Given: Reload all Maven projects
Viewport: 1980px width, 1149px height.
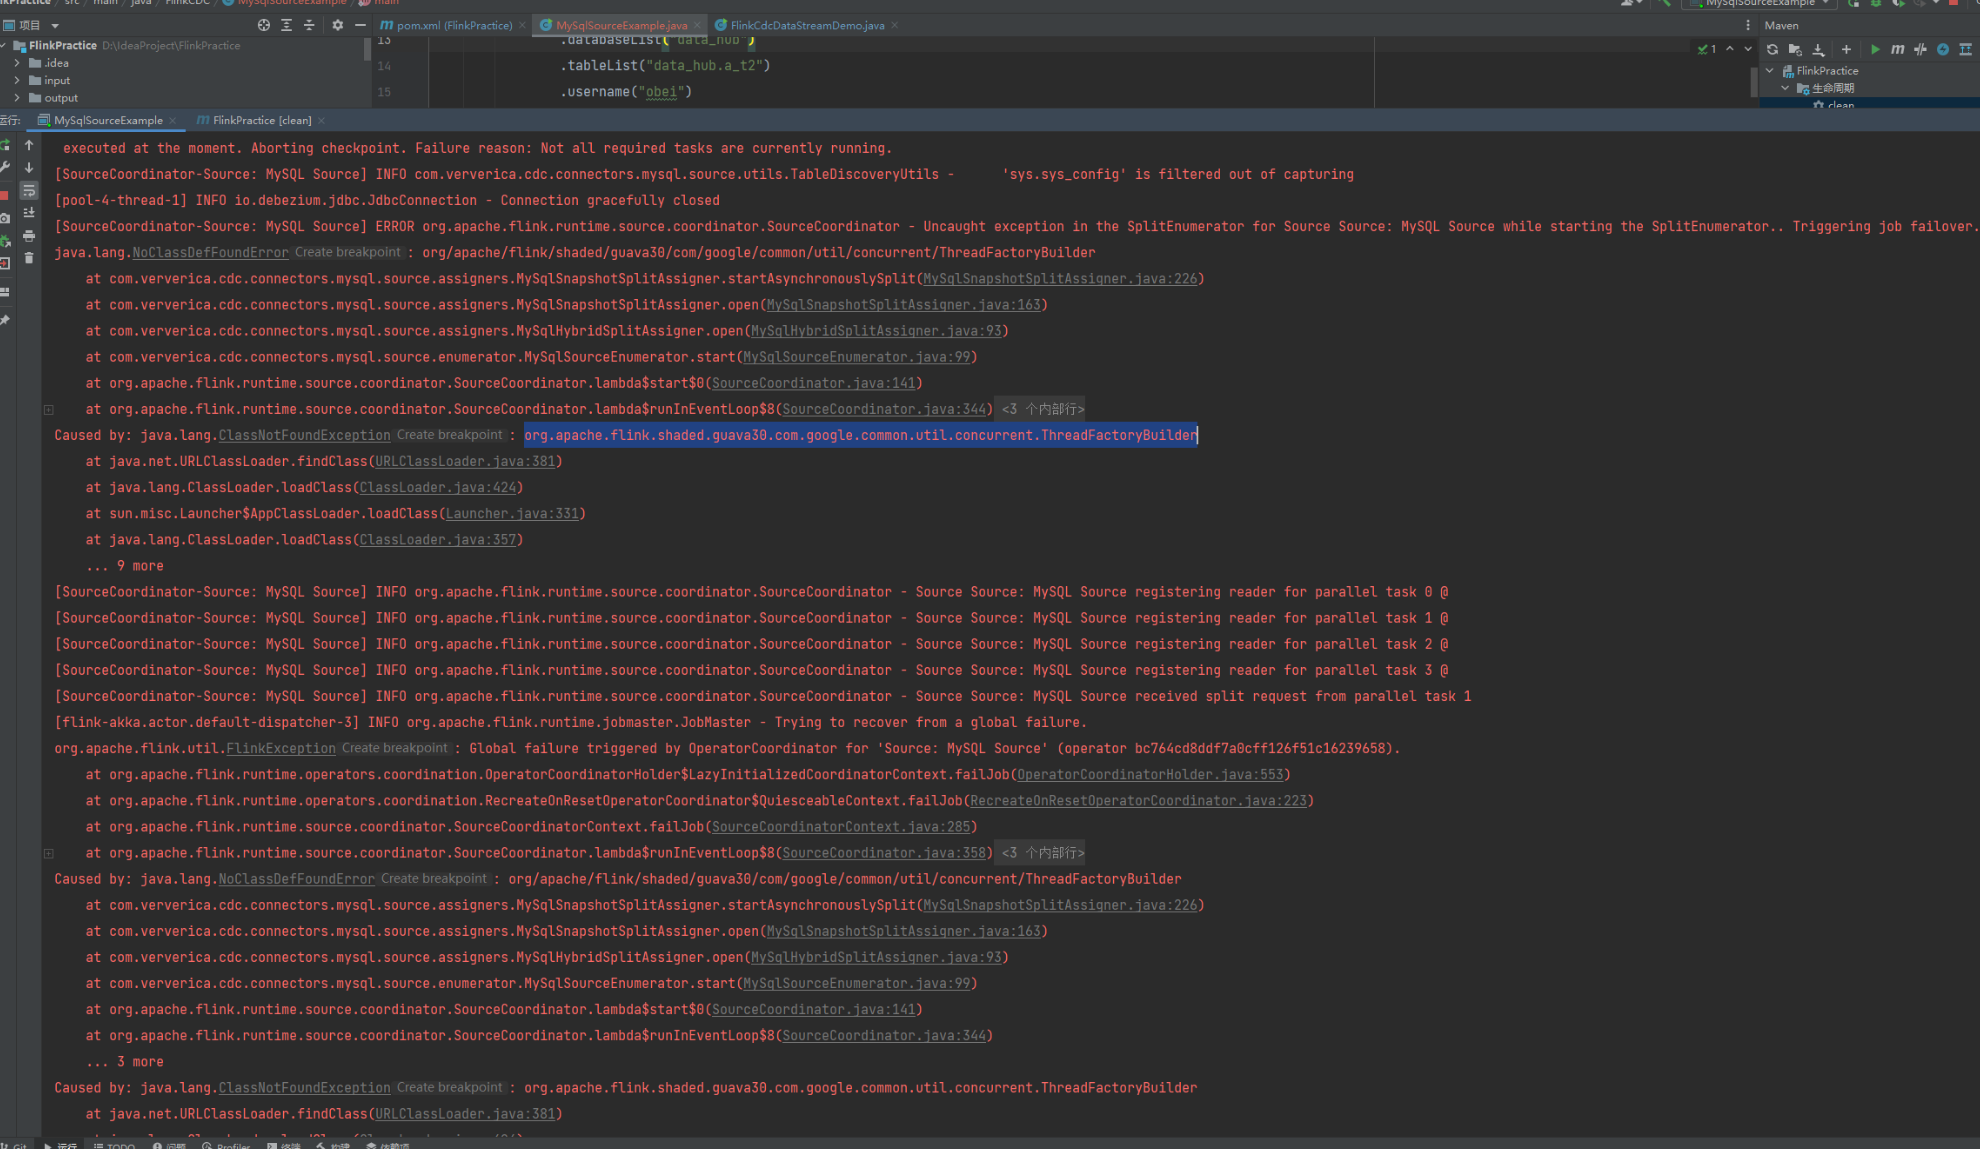Looking at the screenshot, I should coord(1772,49).
